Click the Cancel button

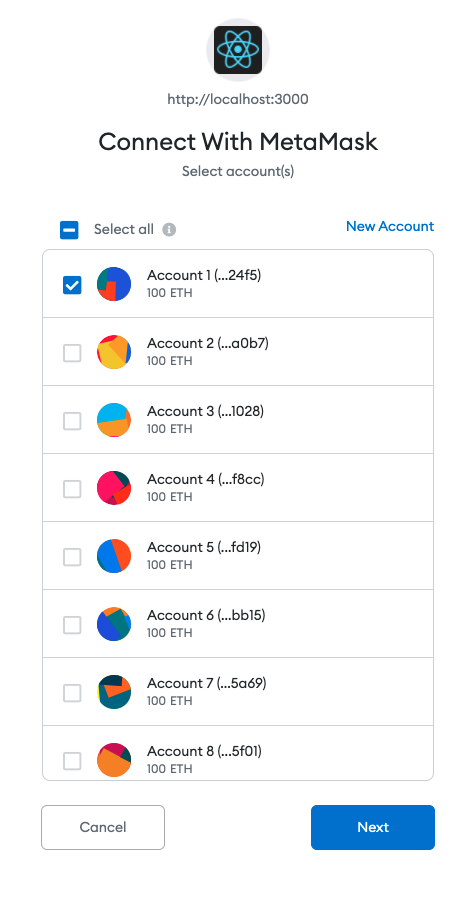(x=103, y=827)
